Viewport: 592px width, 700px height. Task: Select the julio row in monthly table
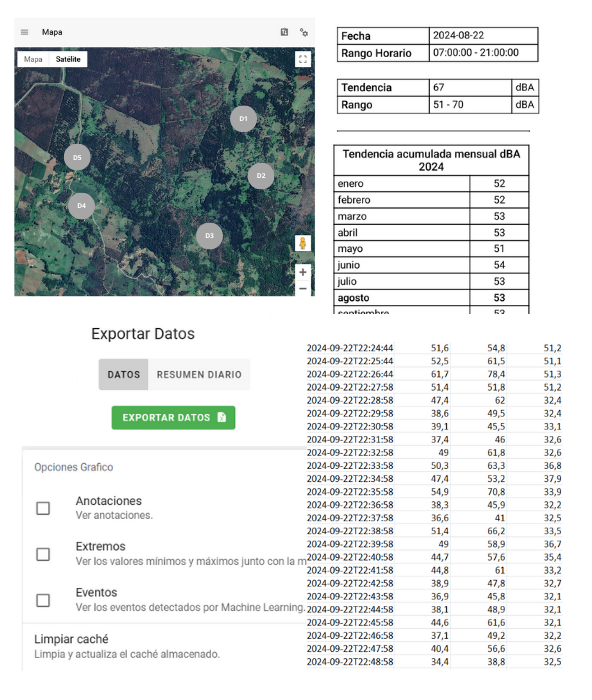[431, 282]
